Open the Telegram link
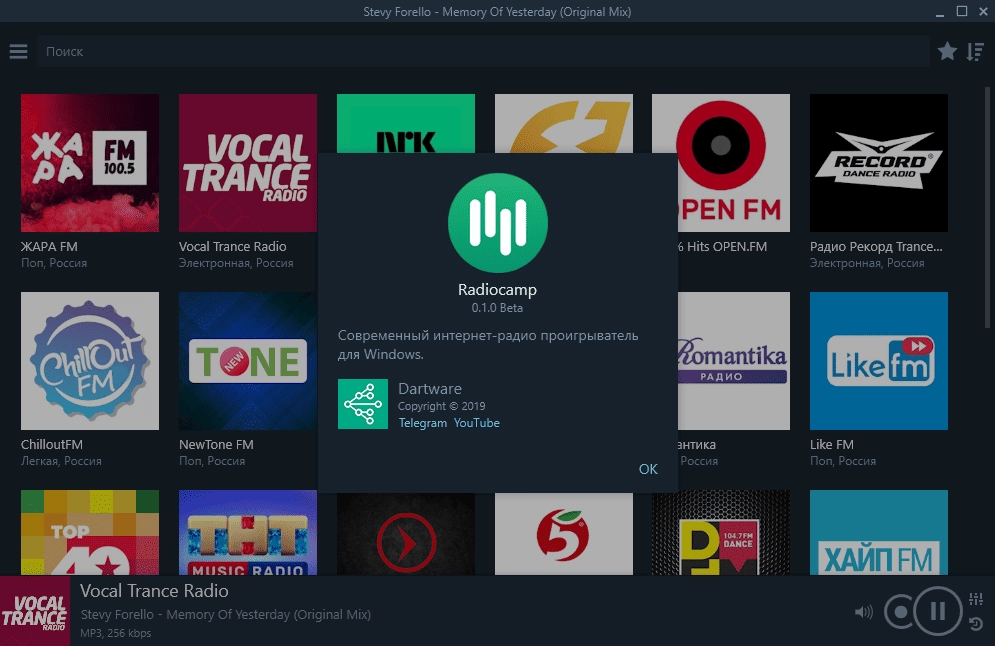 pyautogui.click(x=423, y=423)
